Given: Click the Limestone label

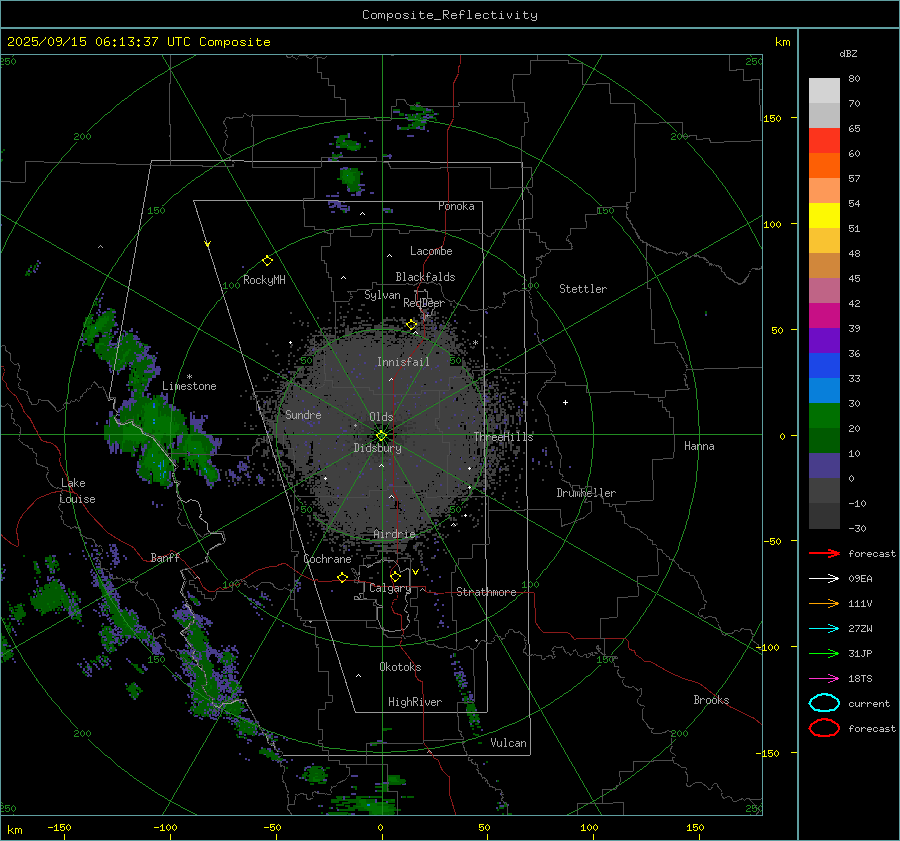Looking at the screenshot, I should click(x=189, y=386).
